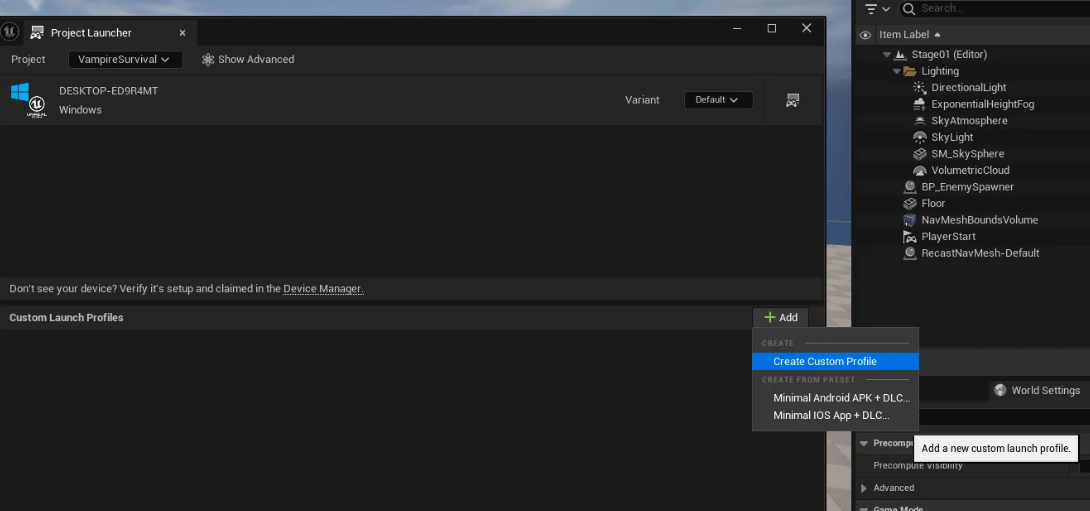
Task: Select BP_EnemySpawner in the Outliner
Action: (x=967, y=187)
